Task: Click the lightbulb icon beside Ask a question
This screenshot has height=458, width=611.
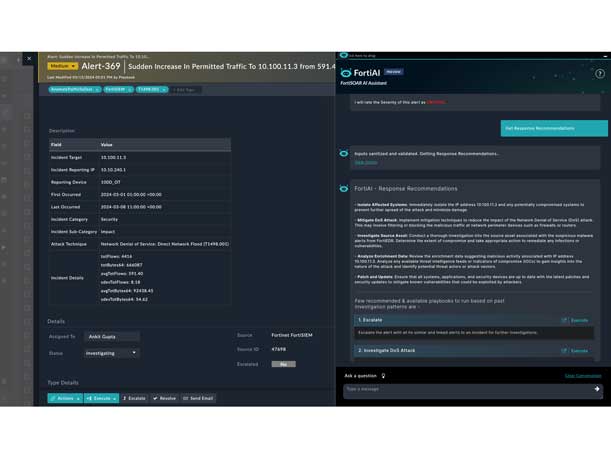Action: (383, 376)
